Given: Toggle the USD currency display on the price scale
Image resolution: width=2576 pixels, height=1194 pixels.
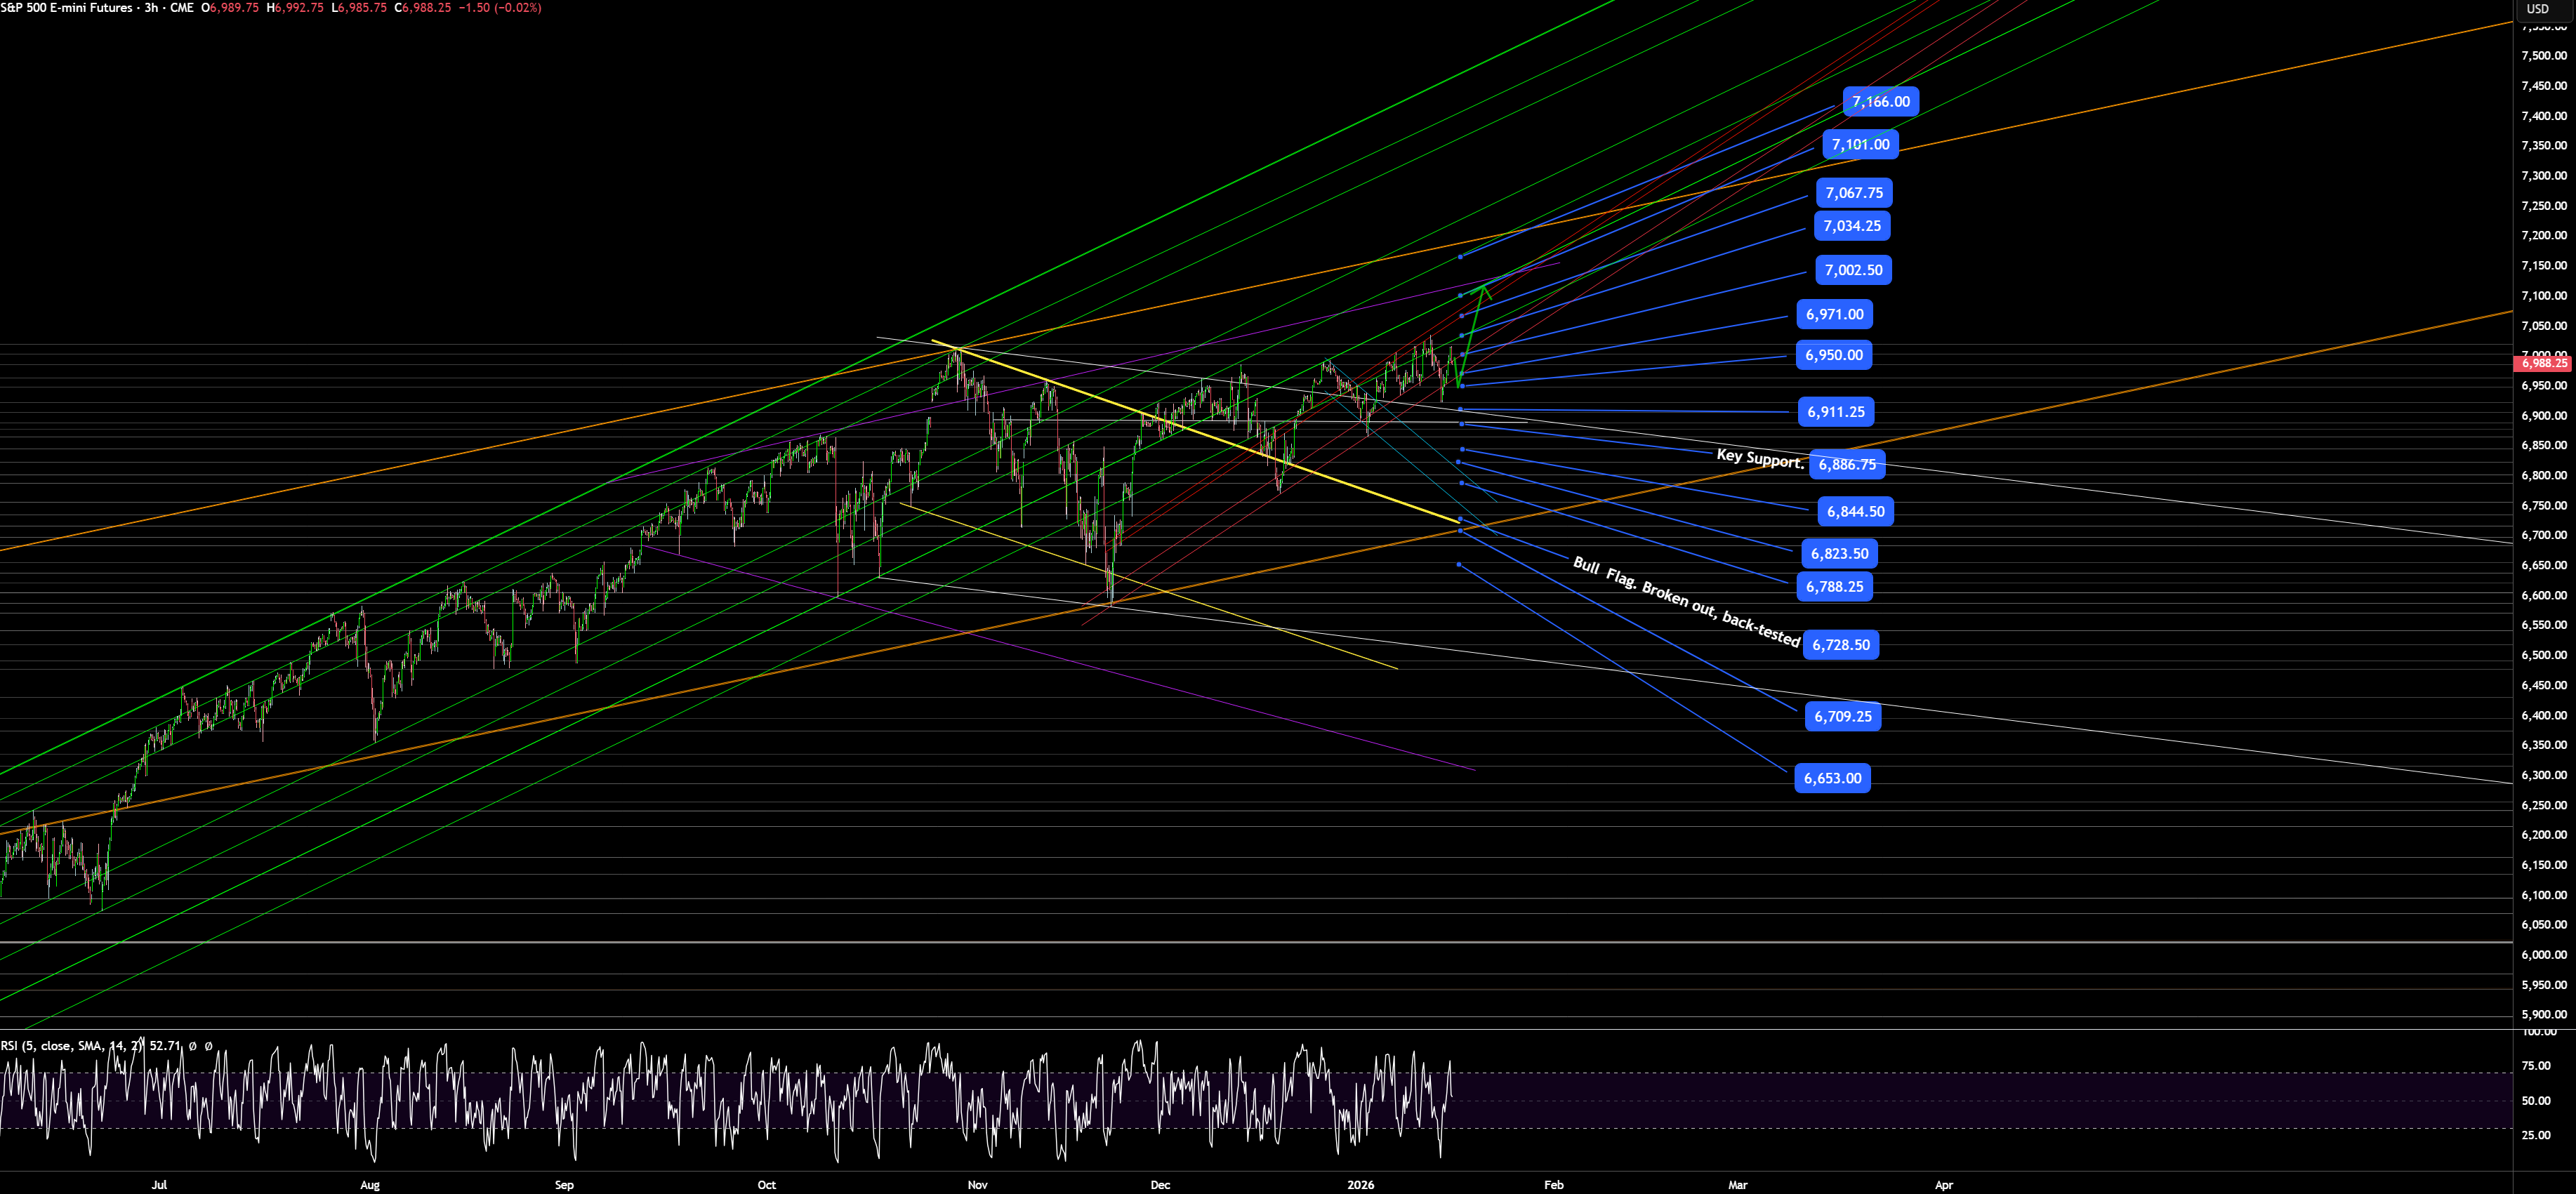Looking at the screenshot, I should (2541, 8).
